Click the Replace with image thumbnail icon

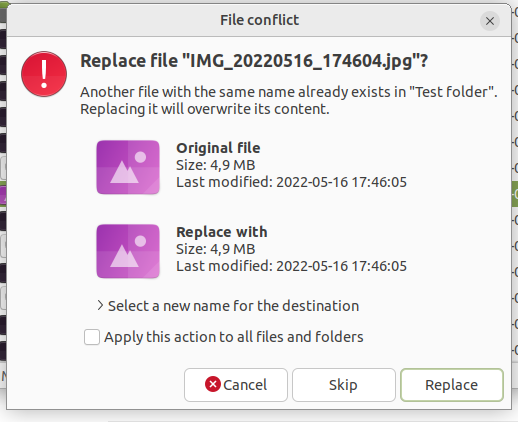click(128, 251)
